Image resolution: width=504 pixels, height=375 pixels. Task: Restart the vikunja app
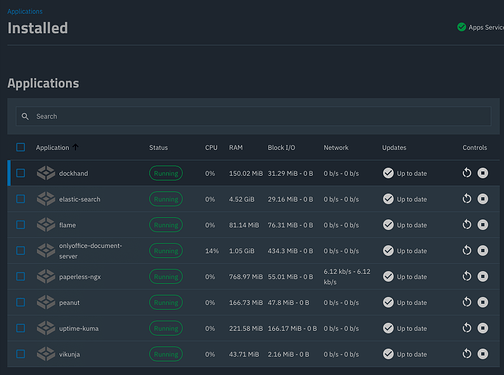coord(467,354)
